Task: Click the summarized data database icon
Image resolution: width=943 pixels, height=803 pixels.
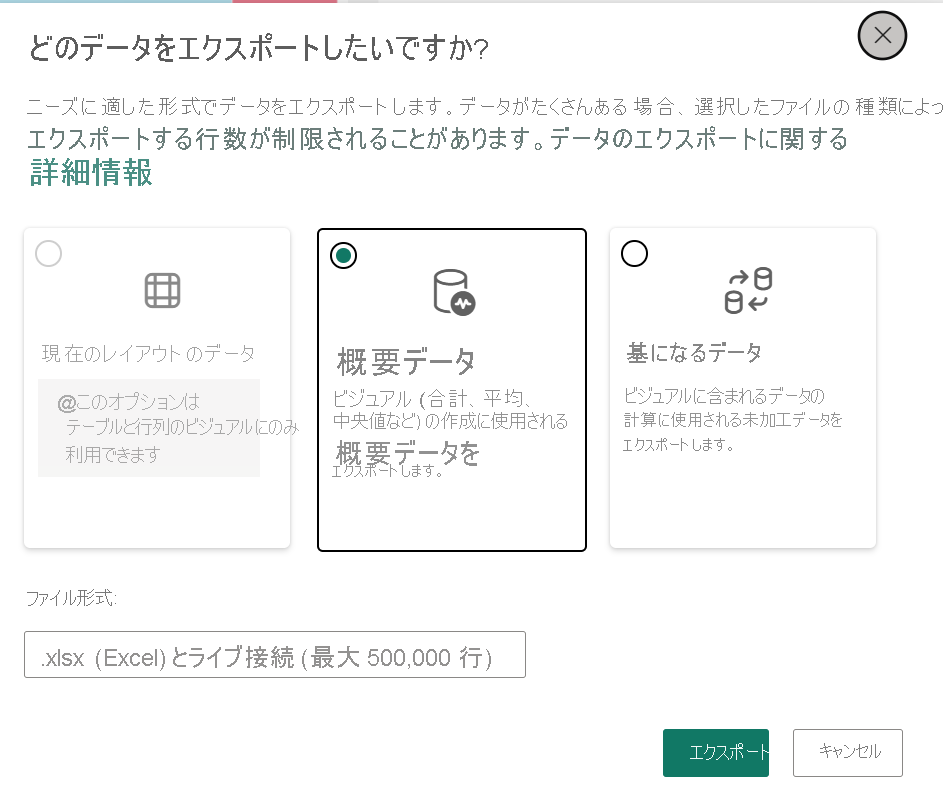Action: click(454, 292)
